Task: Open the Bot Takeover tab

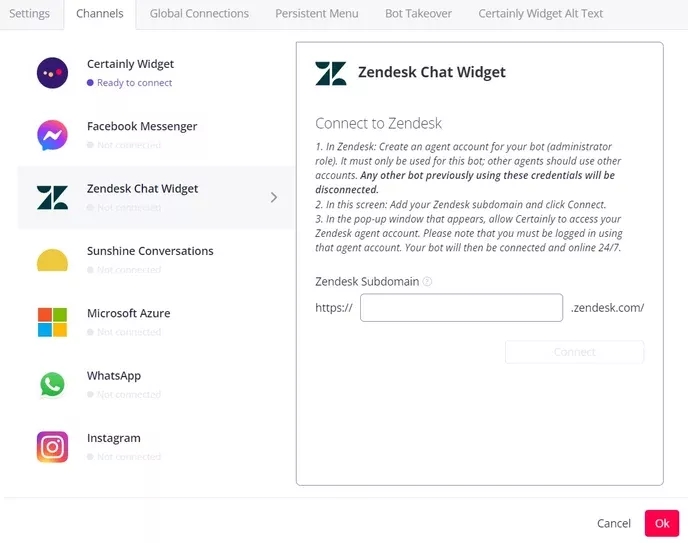Action: coord(418,14)
